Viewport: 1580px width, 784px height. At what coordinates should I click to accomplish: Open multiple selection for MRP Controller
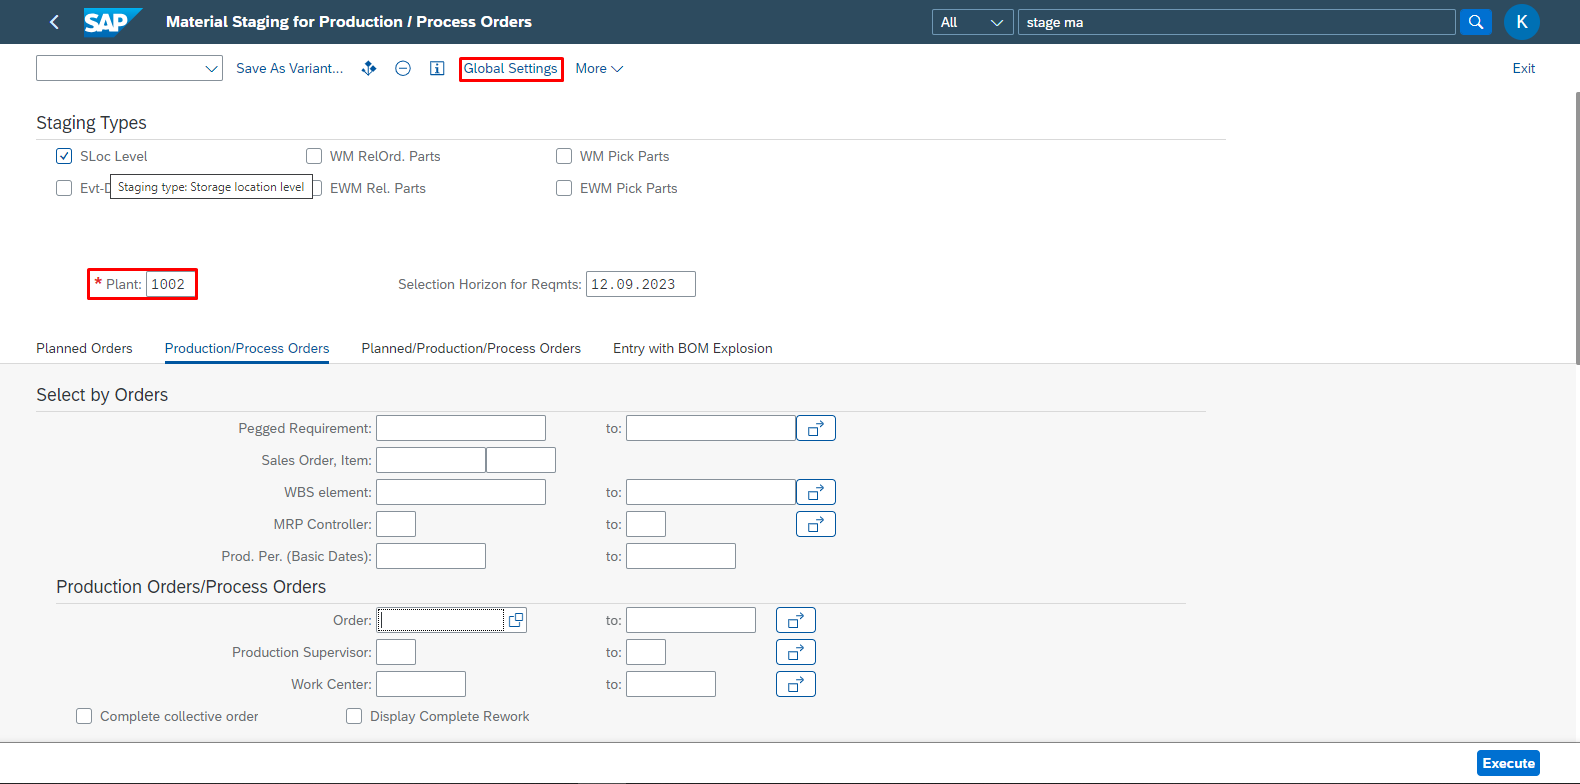click(x=815, y=524)
